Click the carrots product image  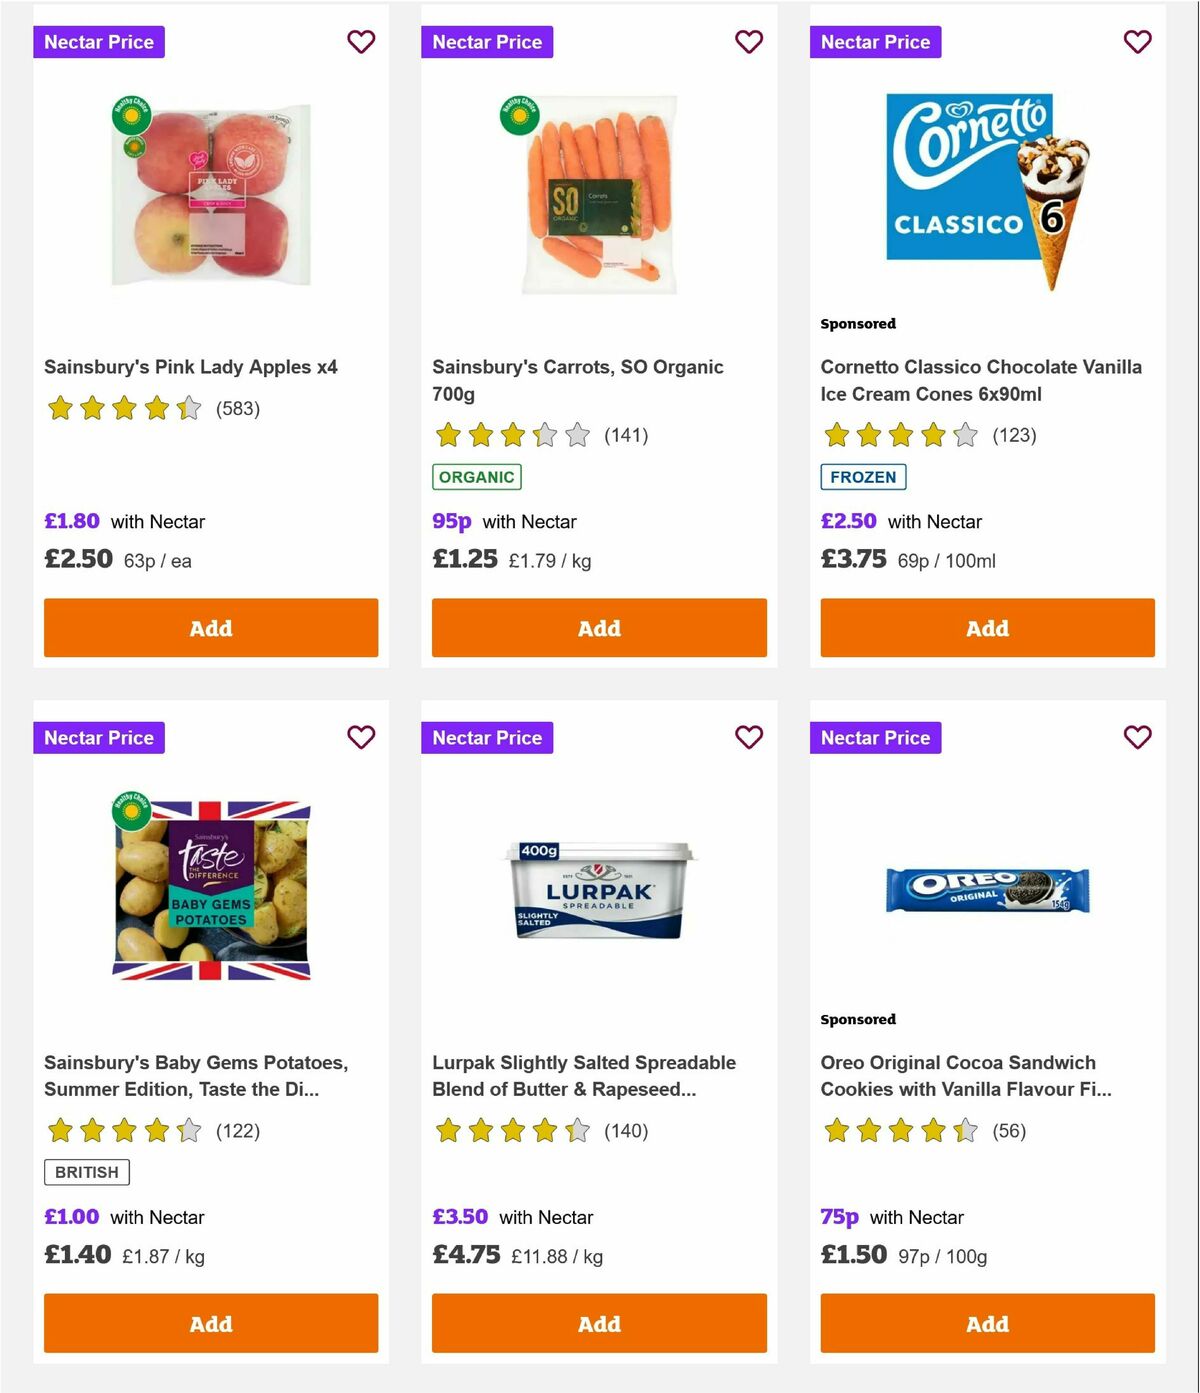click(x=598, y=190)
